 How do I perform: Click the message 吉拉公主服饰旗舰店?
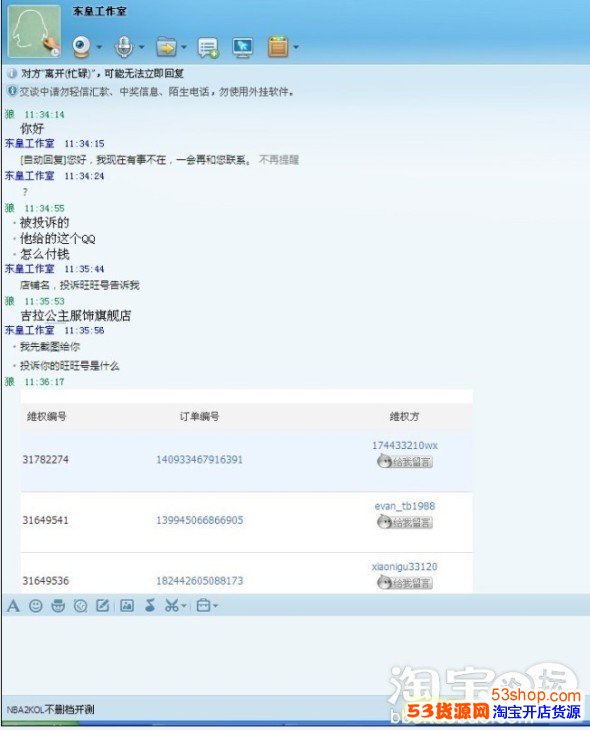[75, 316]
